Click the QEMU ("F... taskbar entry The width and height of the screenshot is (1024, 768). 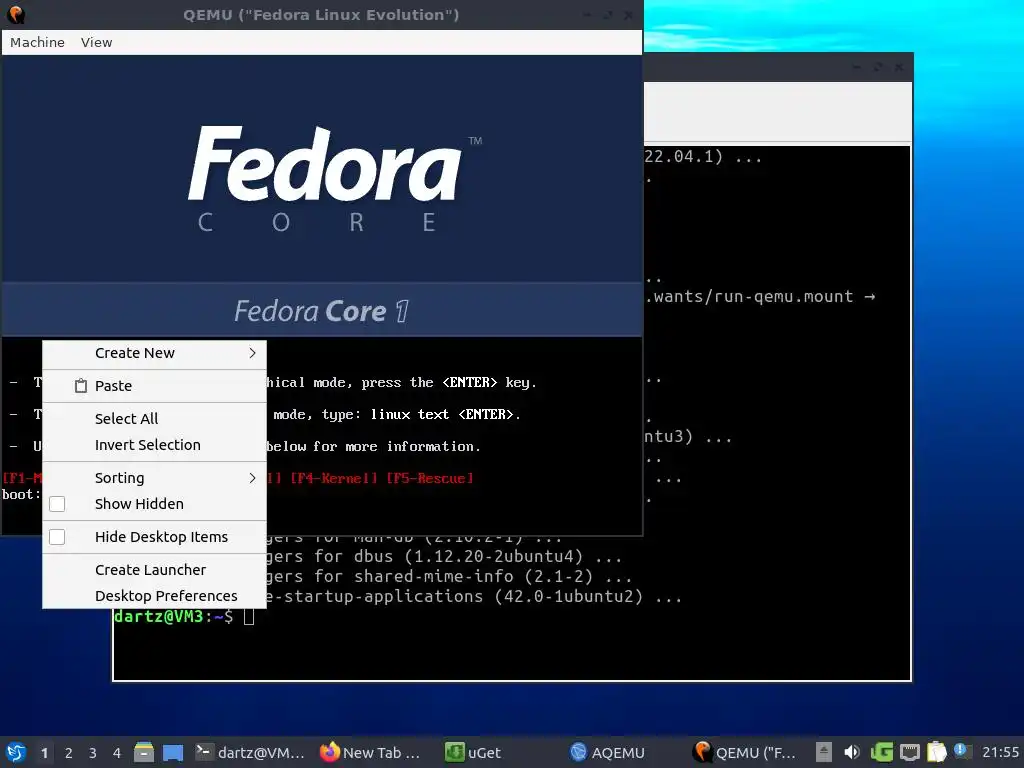point(744,752)
